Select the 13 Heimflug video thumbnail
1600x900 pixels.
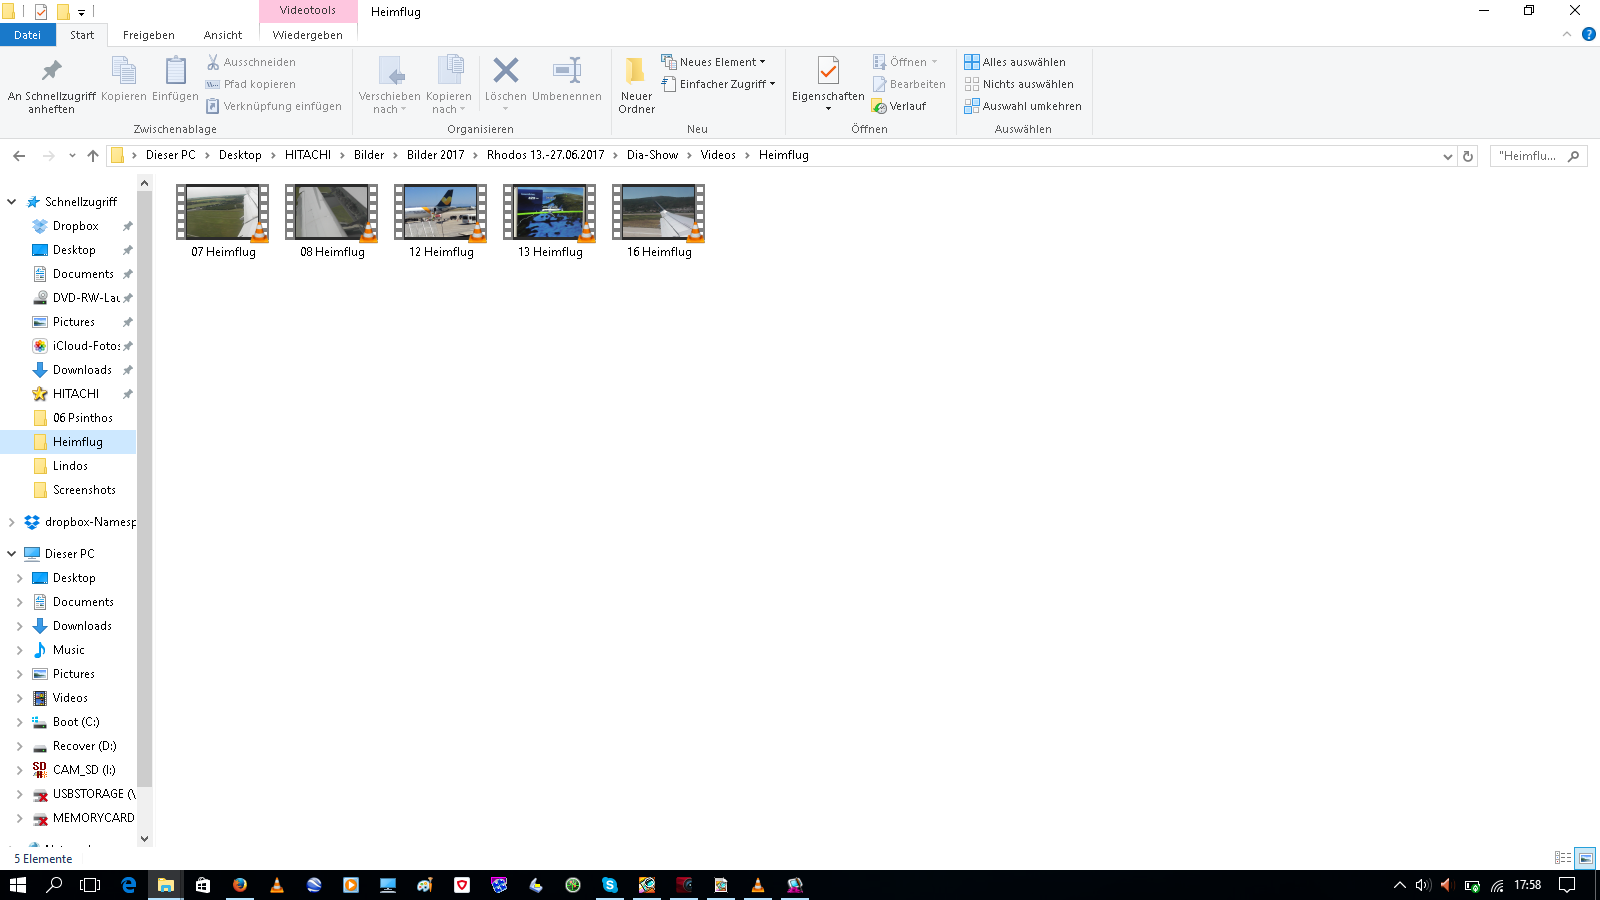(x=549, y=213)
